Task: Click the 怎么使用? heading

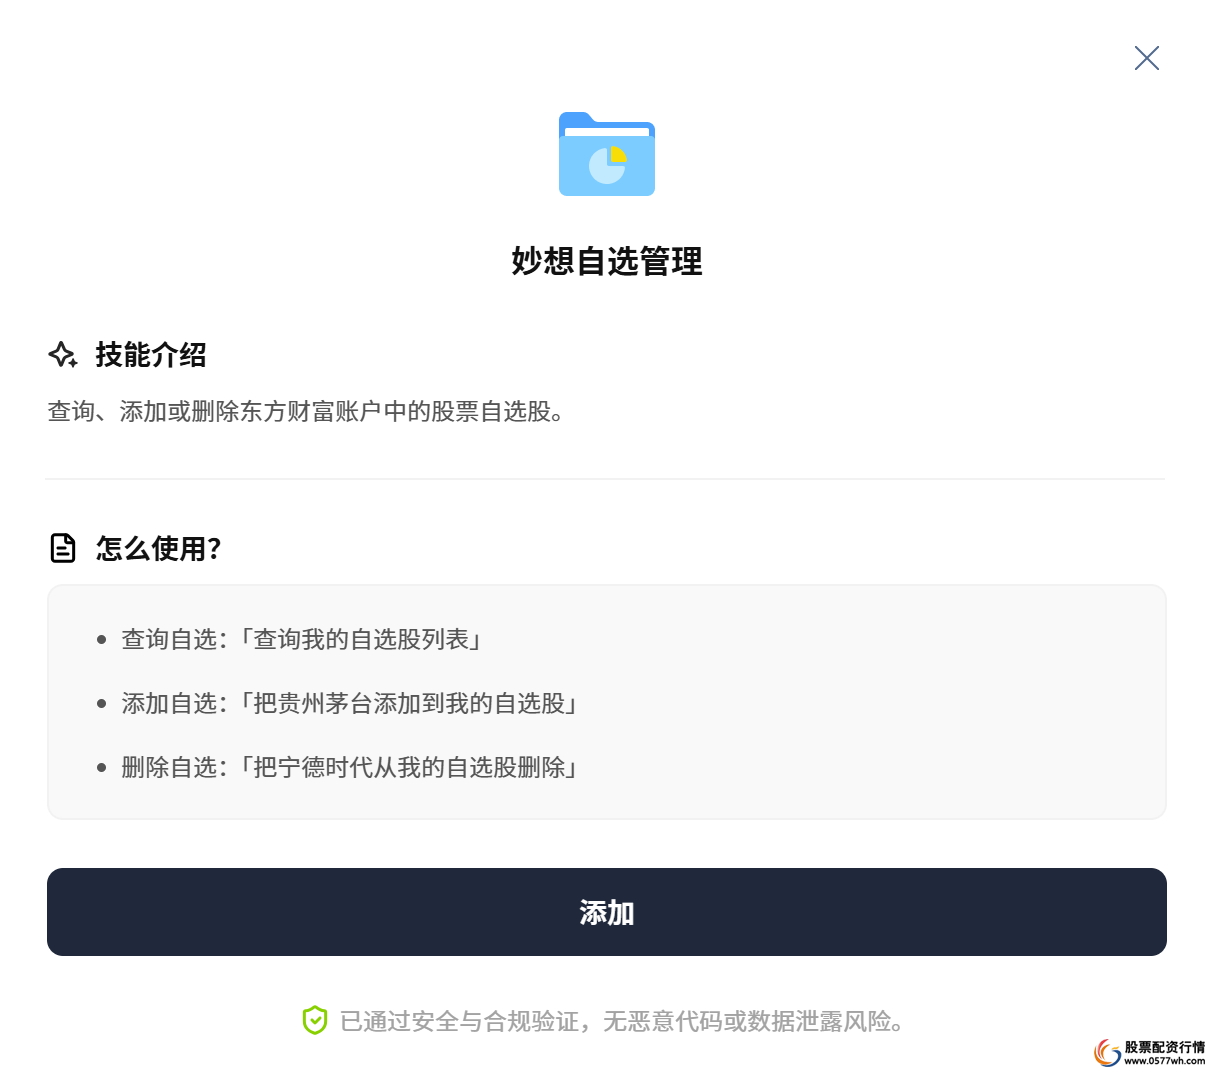Action: coord(158,548)
